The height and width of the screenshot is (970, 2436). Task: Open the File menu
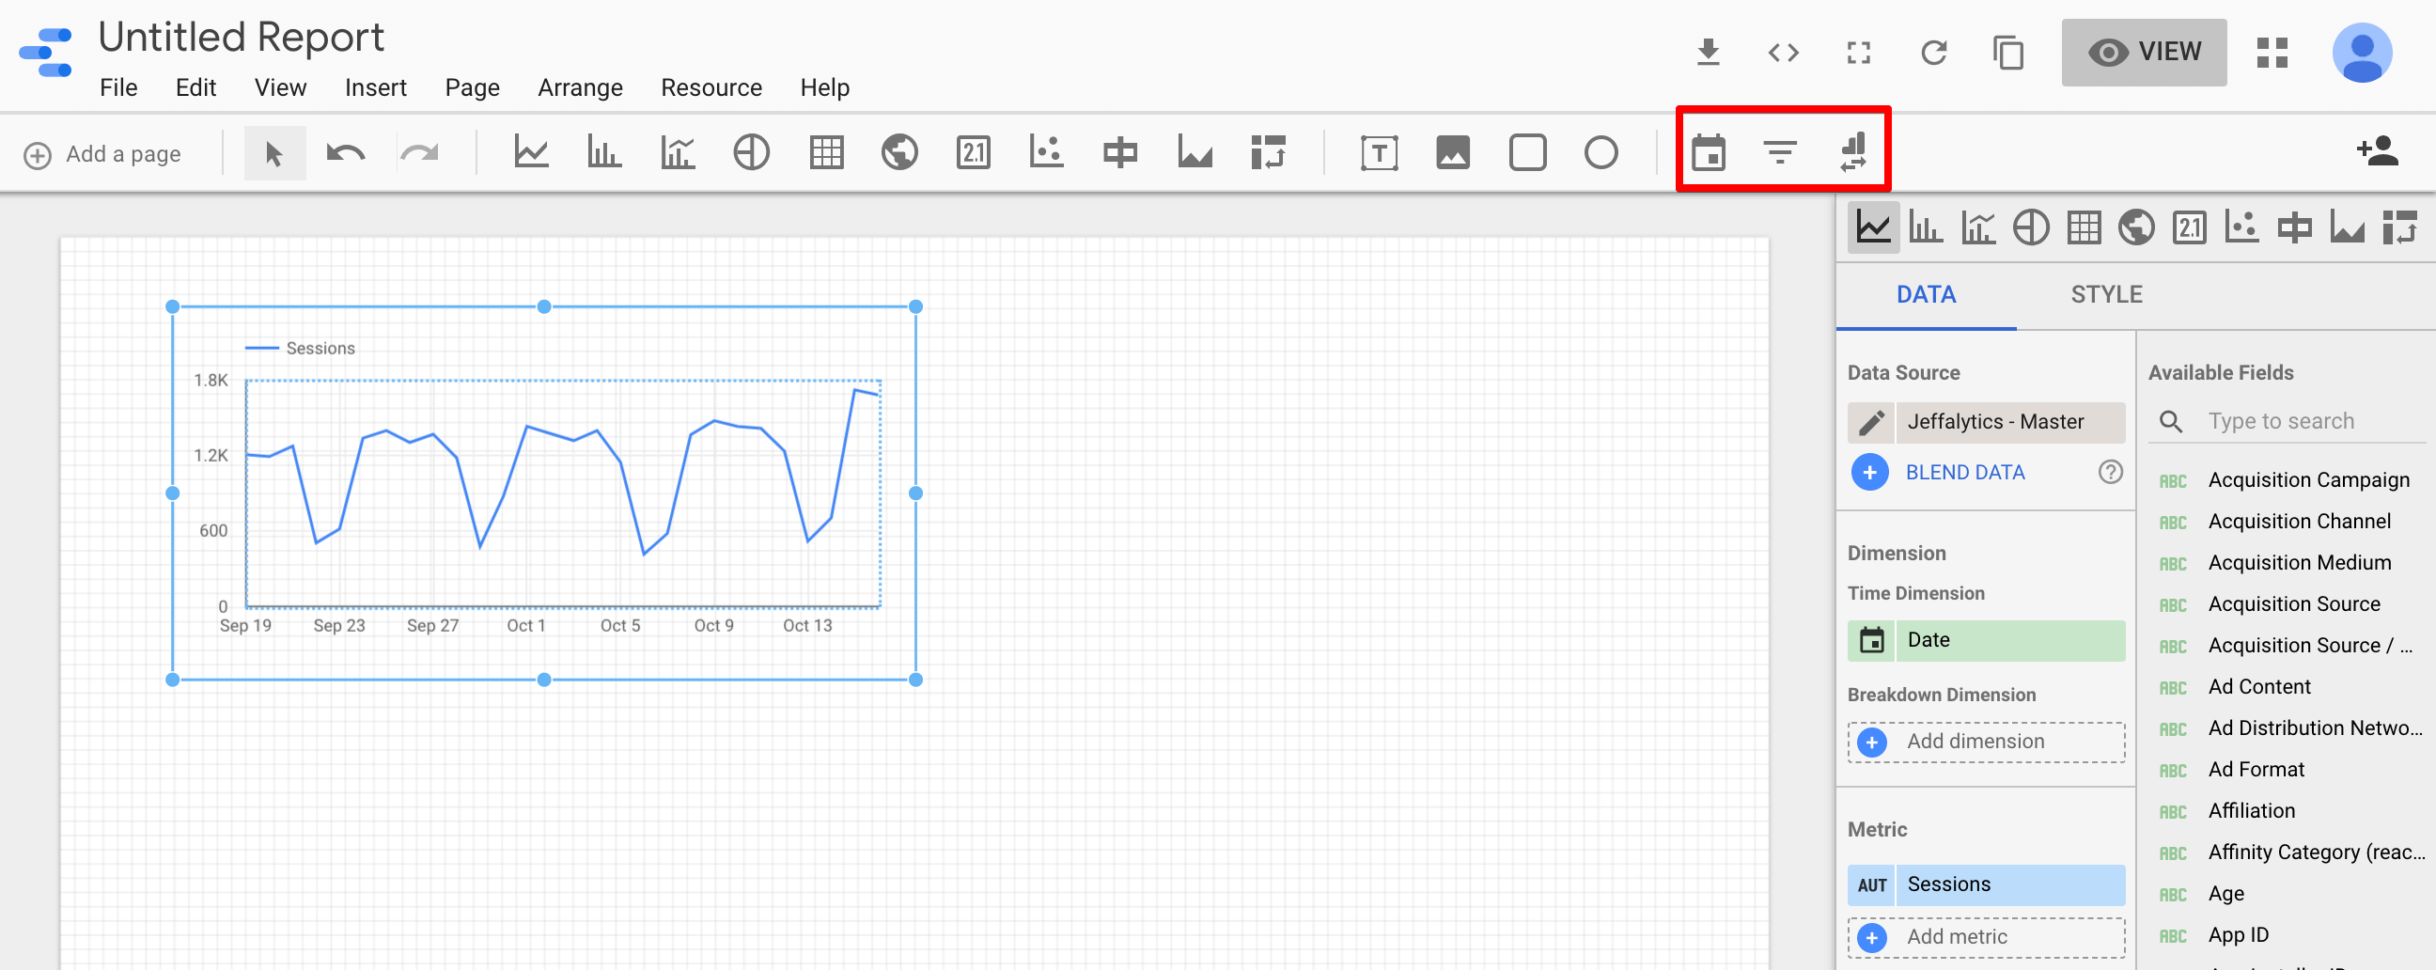[118, 87]
